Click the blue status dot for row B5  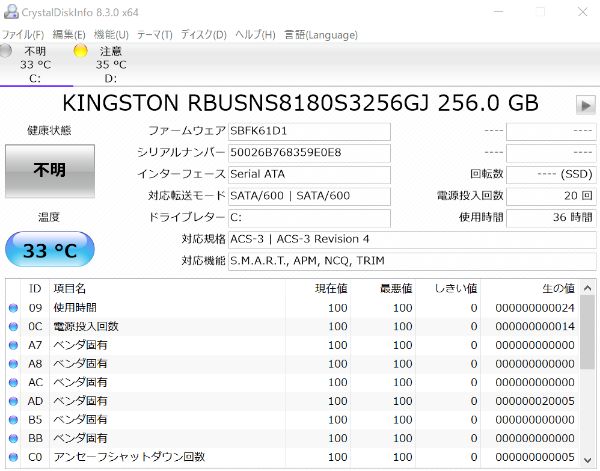[13, 420]
